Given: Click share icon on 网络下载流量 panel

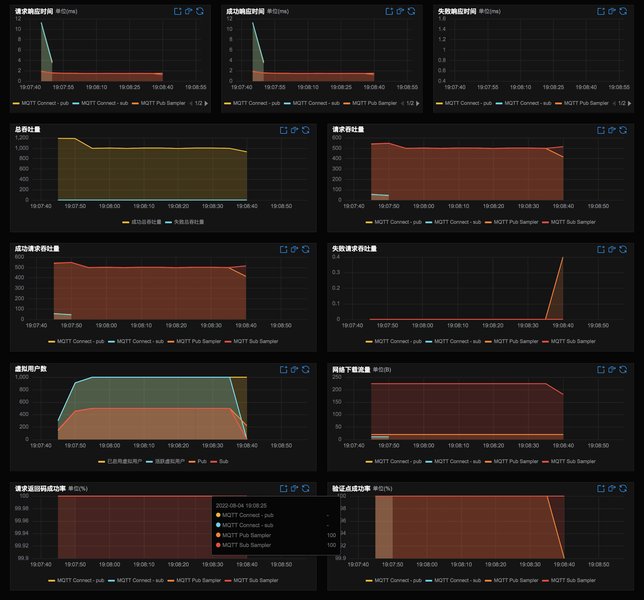Looking at the screenshot, I should tap(612, 370).
